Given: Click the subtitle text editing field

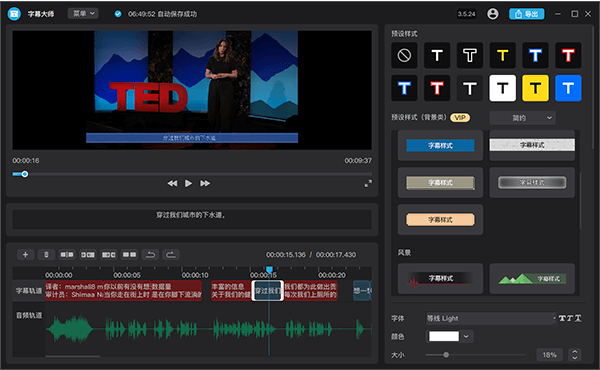Looking at the screenshot, I should pyautogui.click(x=192, y=219).
